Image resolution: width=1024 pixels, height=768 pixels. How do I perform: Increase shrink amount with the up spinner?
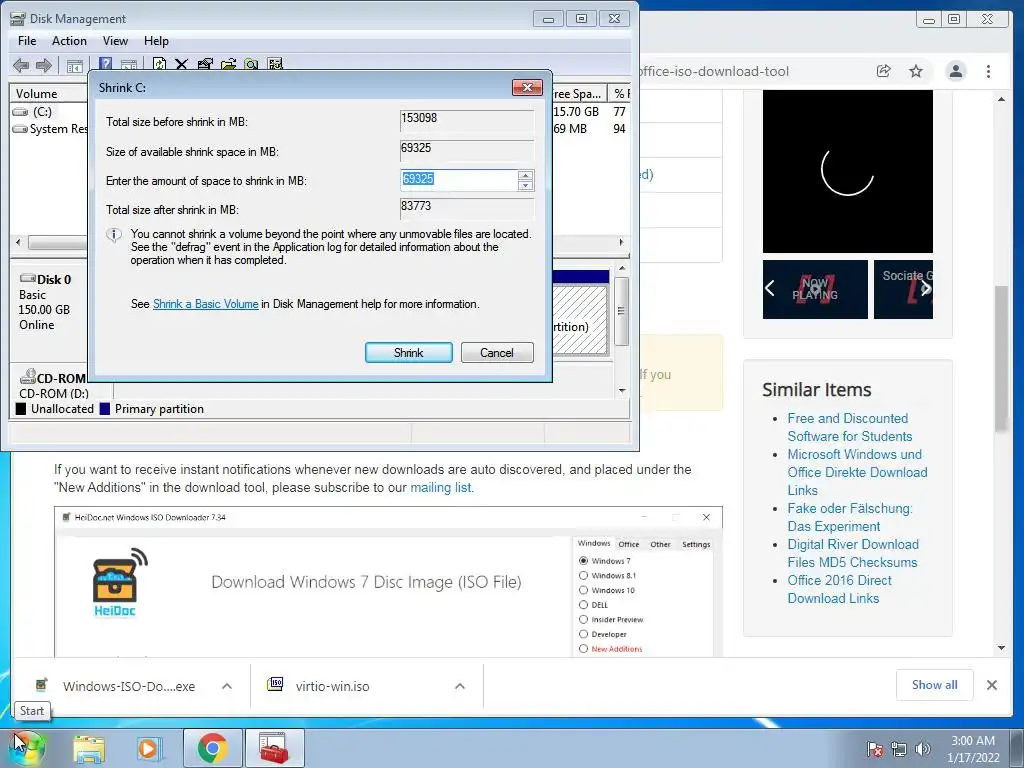pos(525,175)
